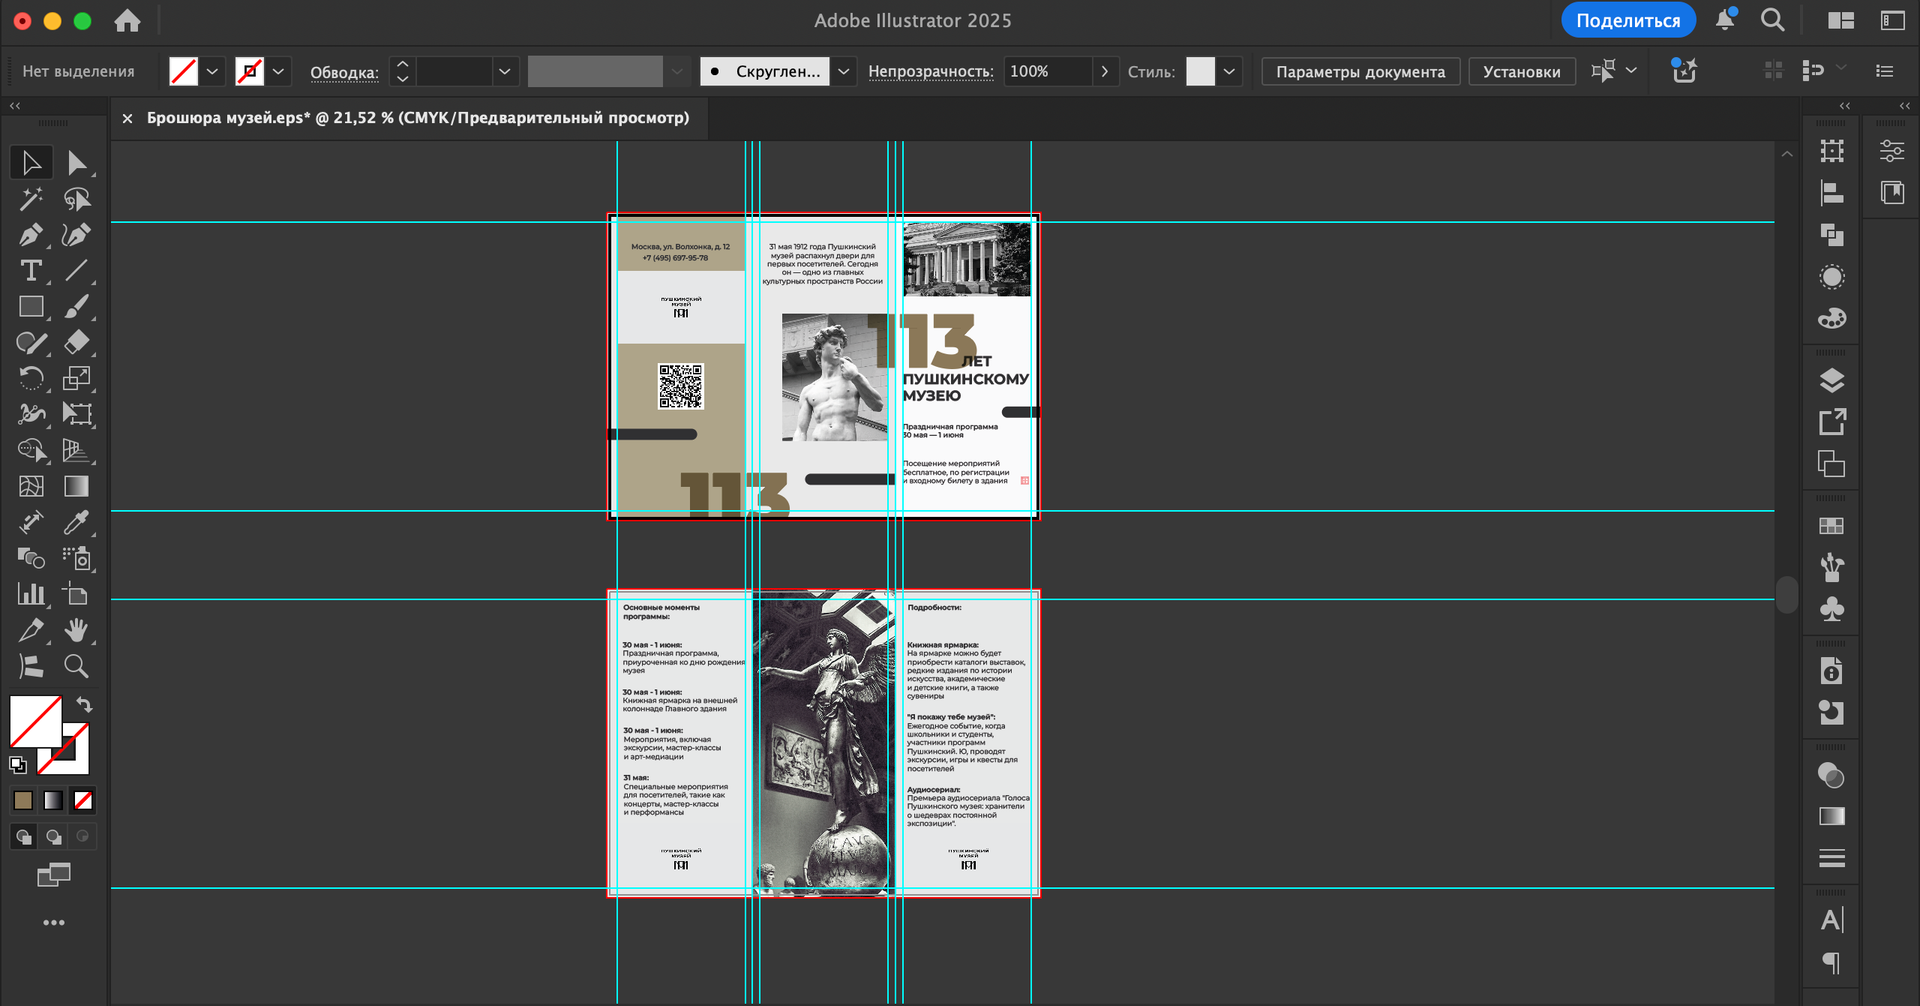The height and width of the screenshot is (1006, 1920).
Task: Open Edit Toolbar three dots
Action: point(54,923)
